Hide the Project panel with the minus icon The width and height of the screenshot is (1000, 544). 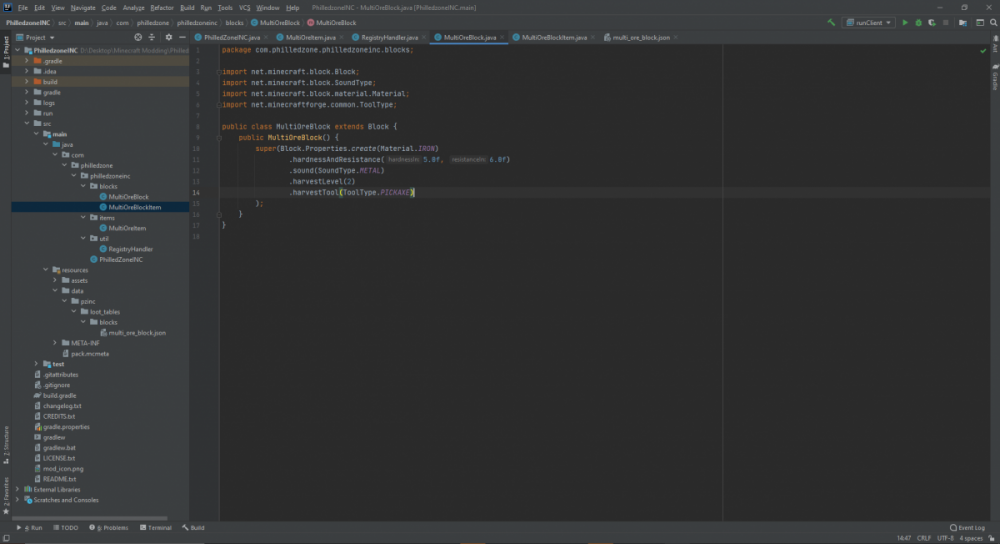[182, 38]
